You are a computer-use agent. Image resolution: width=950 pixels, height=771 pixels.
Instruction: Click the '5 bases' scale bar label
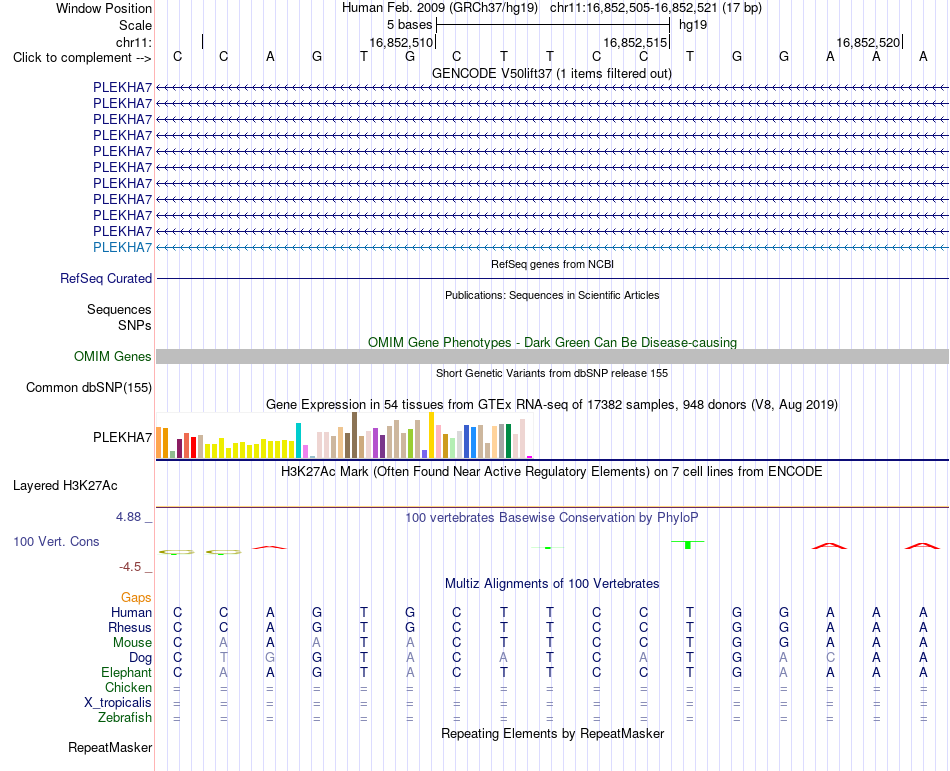tap(410, 25)
